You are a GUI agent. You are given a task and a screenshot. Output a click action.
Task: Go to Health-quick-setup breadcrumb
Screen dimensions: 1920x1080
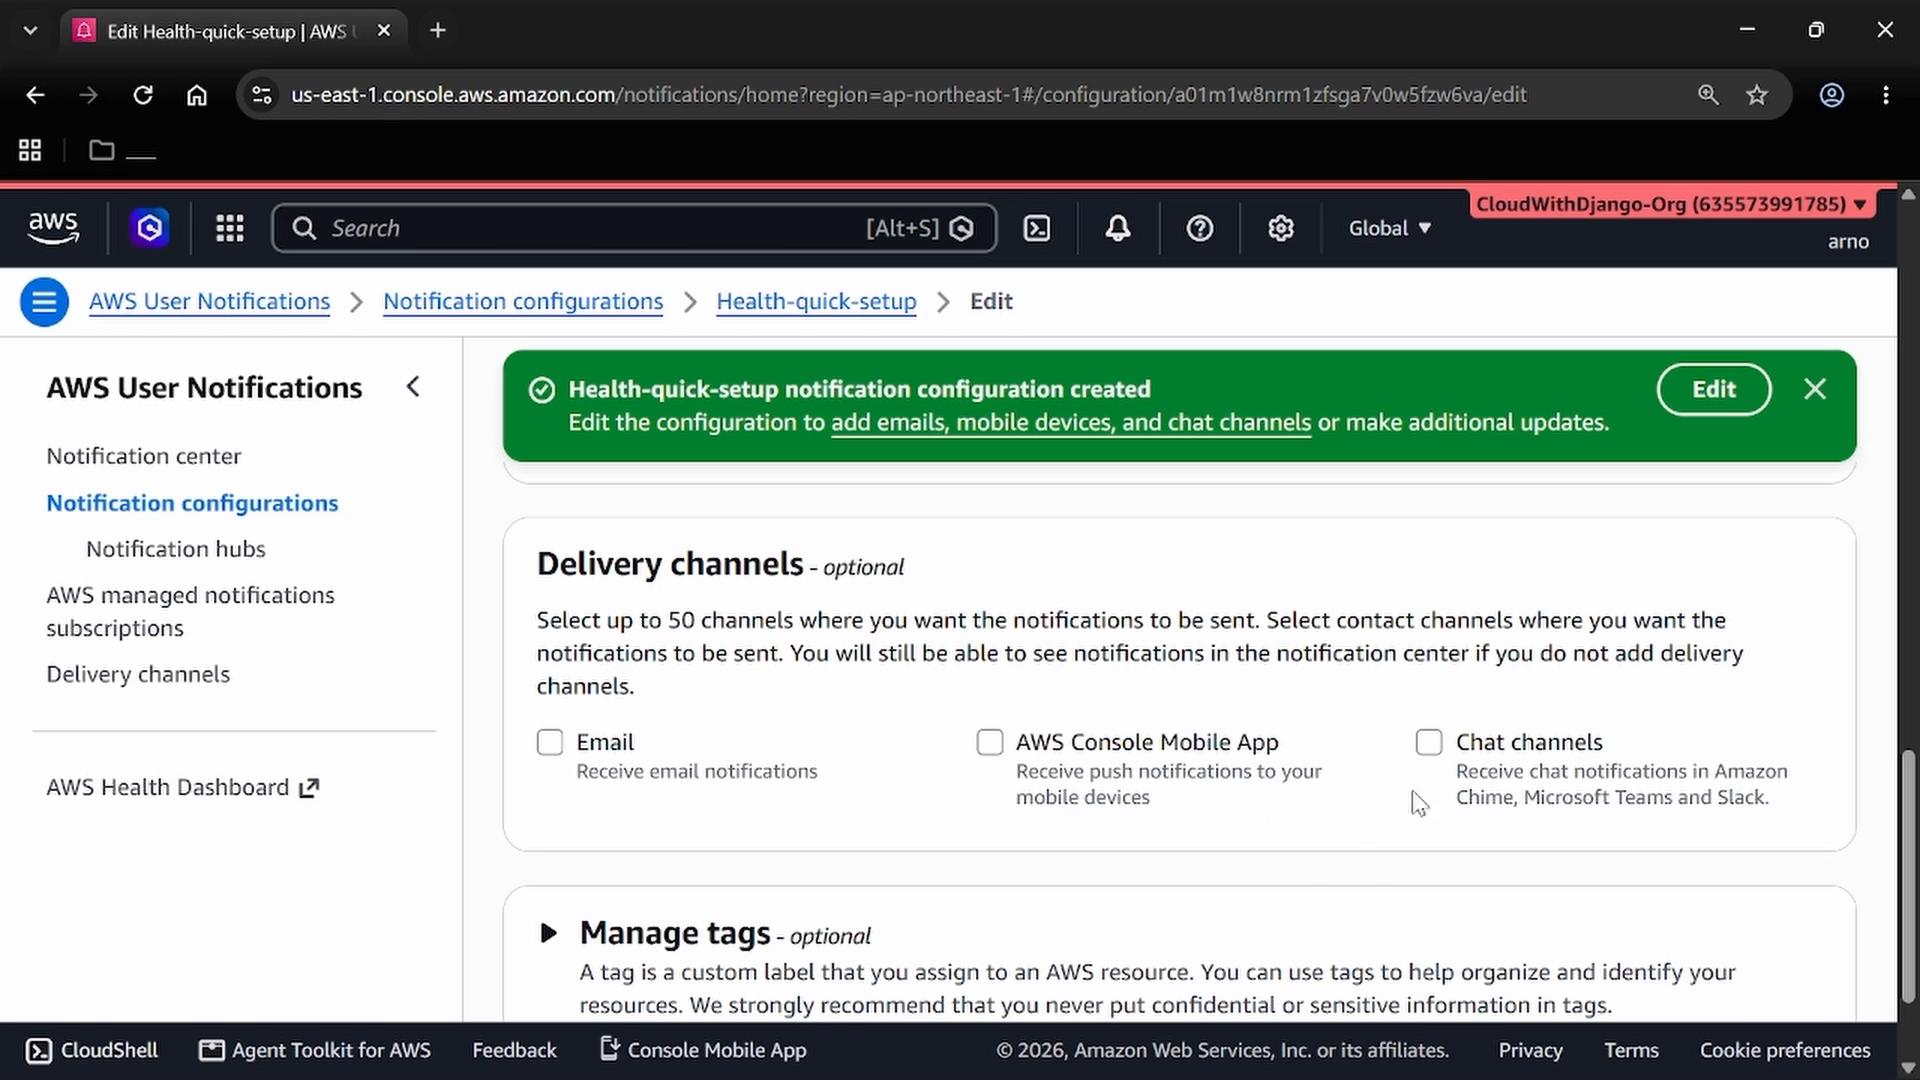[x=816, y=301]
